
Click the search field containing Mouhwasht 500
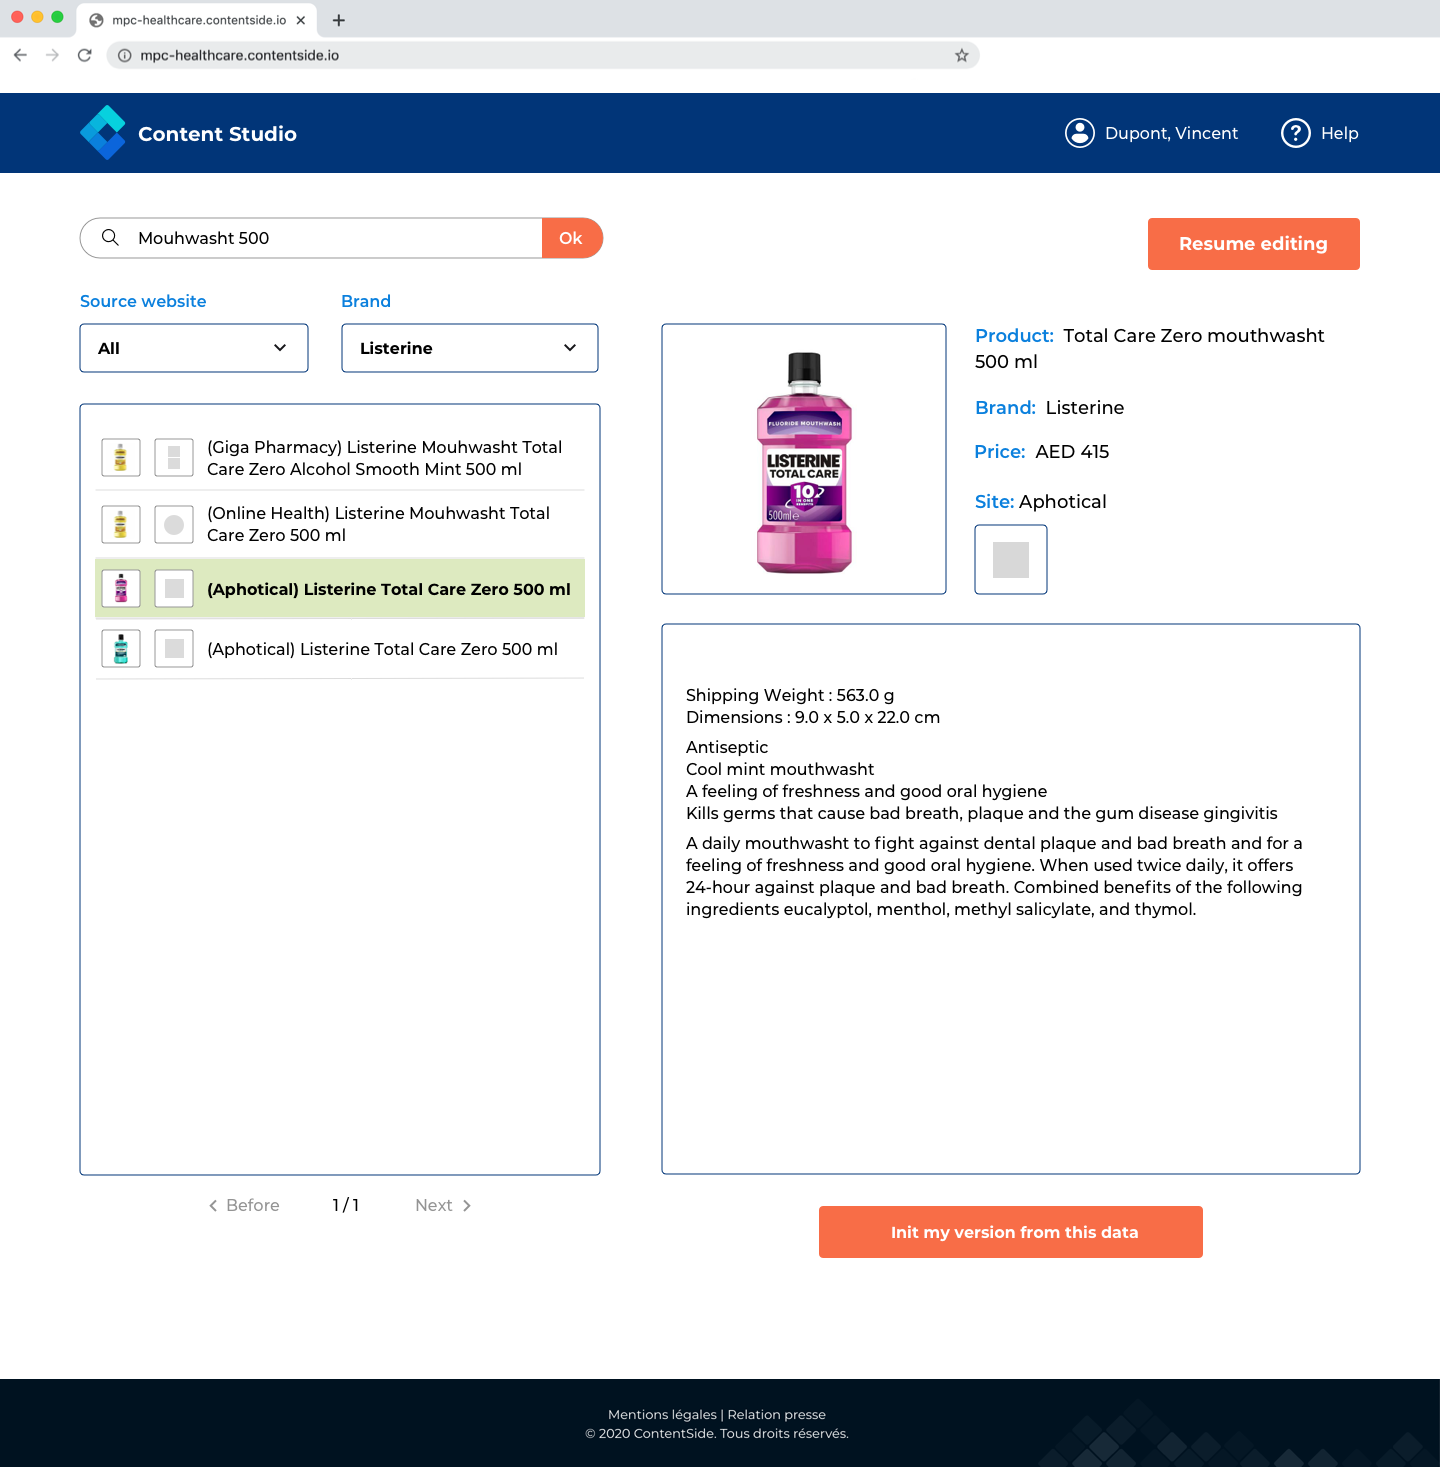click(x=311, y=238)
